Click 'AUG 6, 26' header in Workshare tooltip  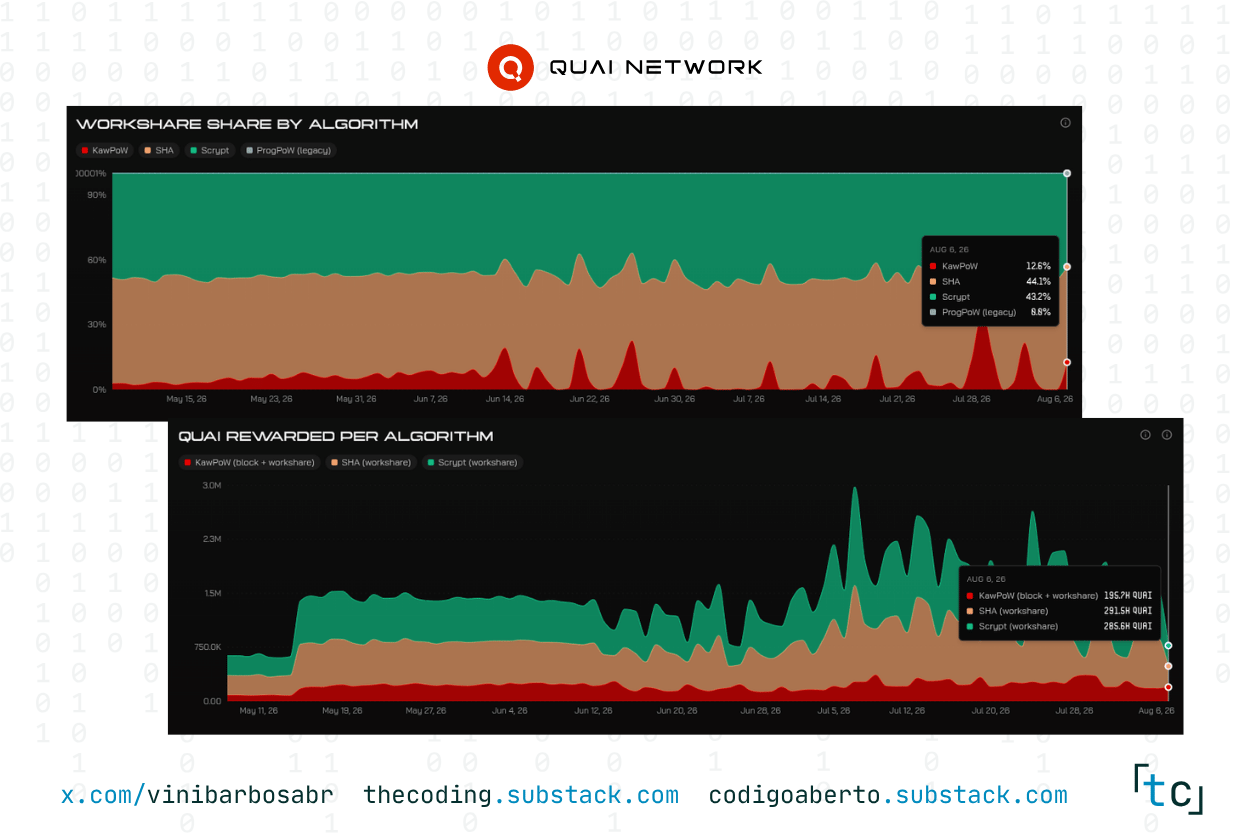[x=949, y=249]
